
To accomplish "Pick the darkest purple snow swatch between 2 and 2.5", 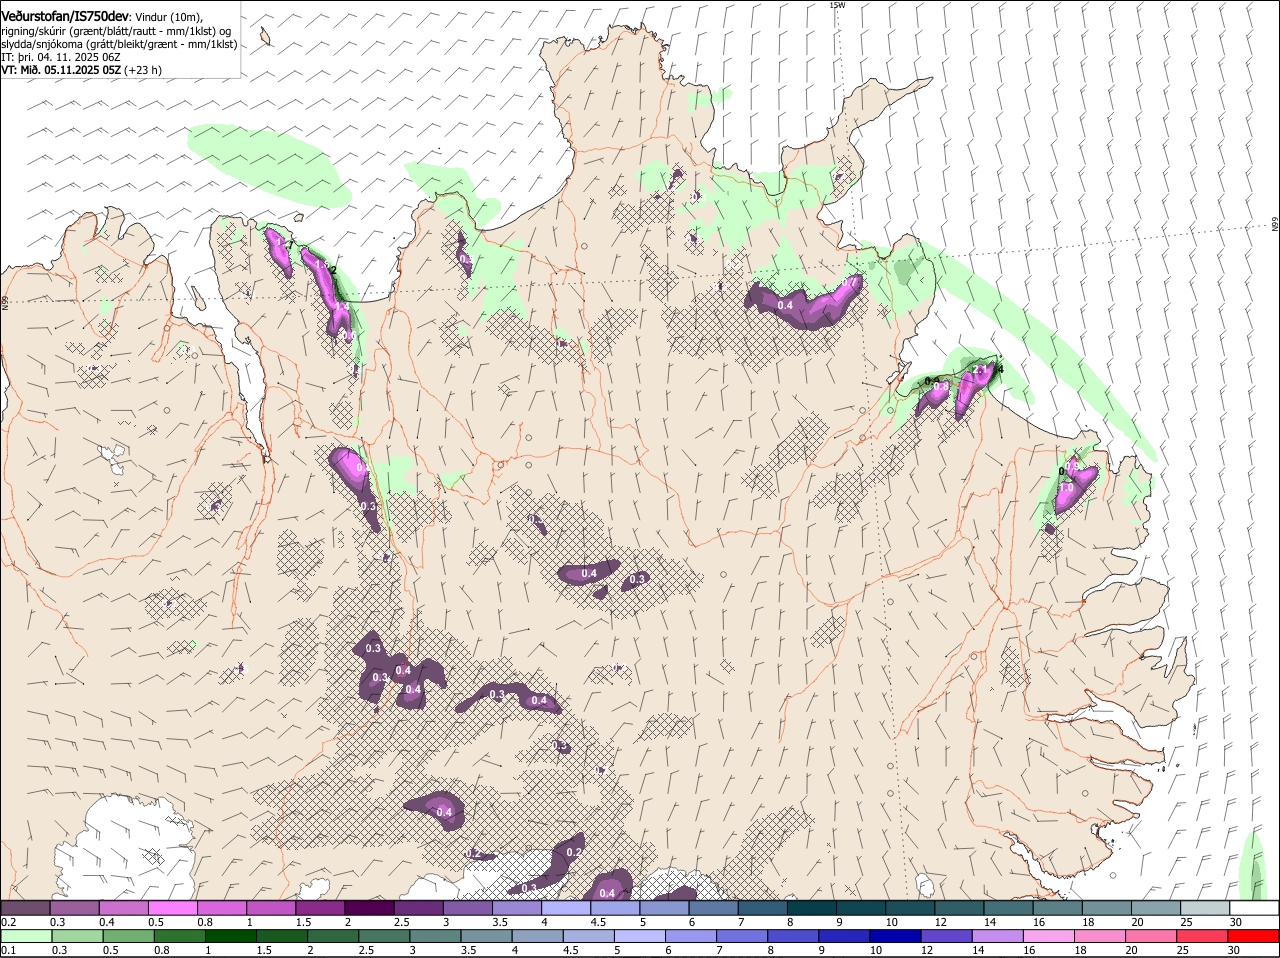I will tap(369, 908).
